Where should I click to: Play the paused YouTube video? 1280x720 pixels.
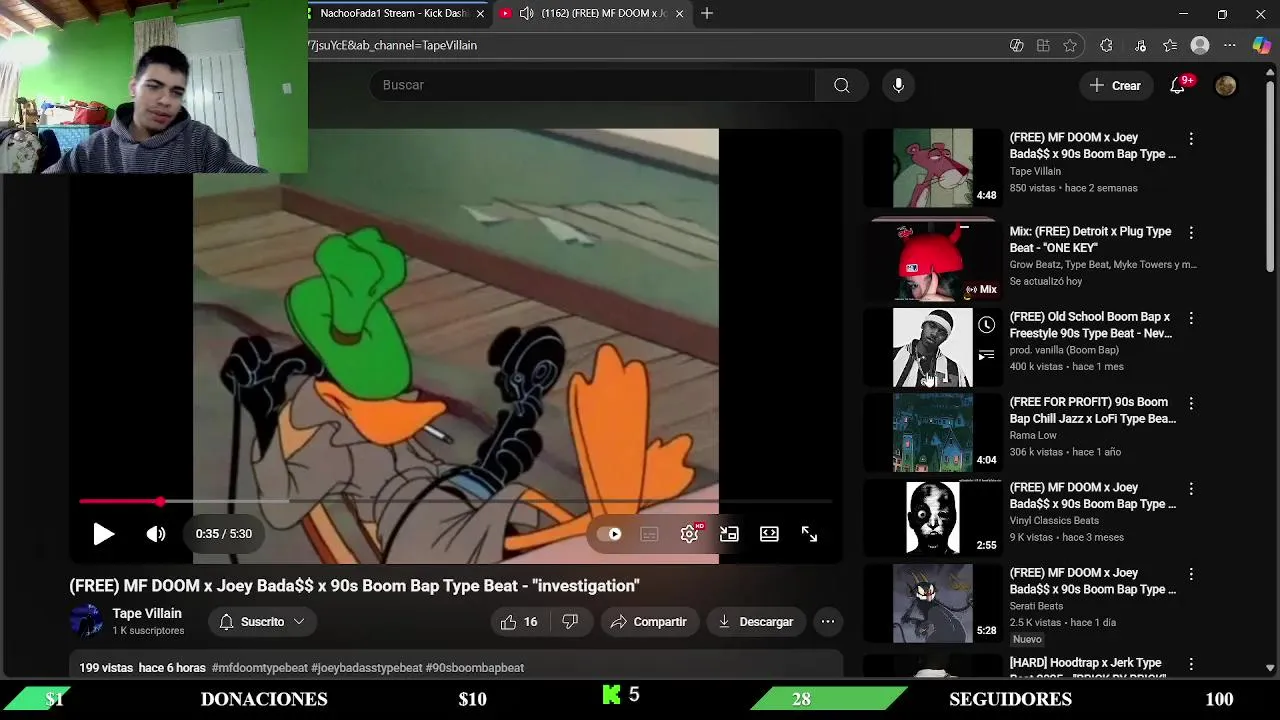point(104,534)
